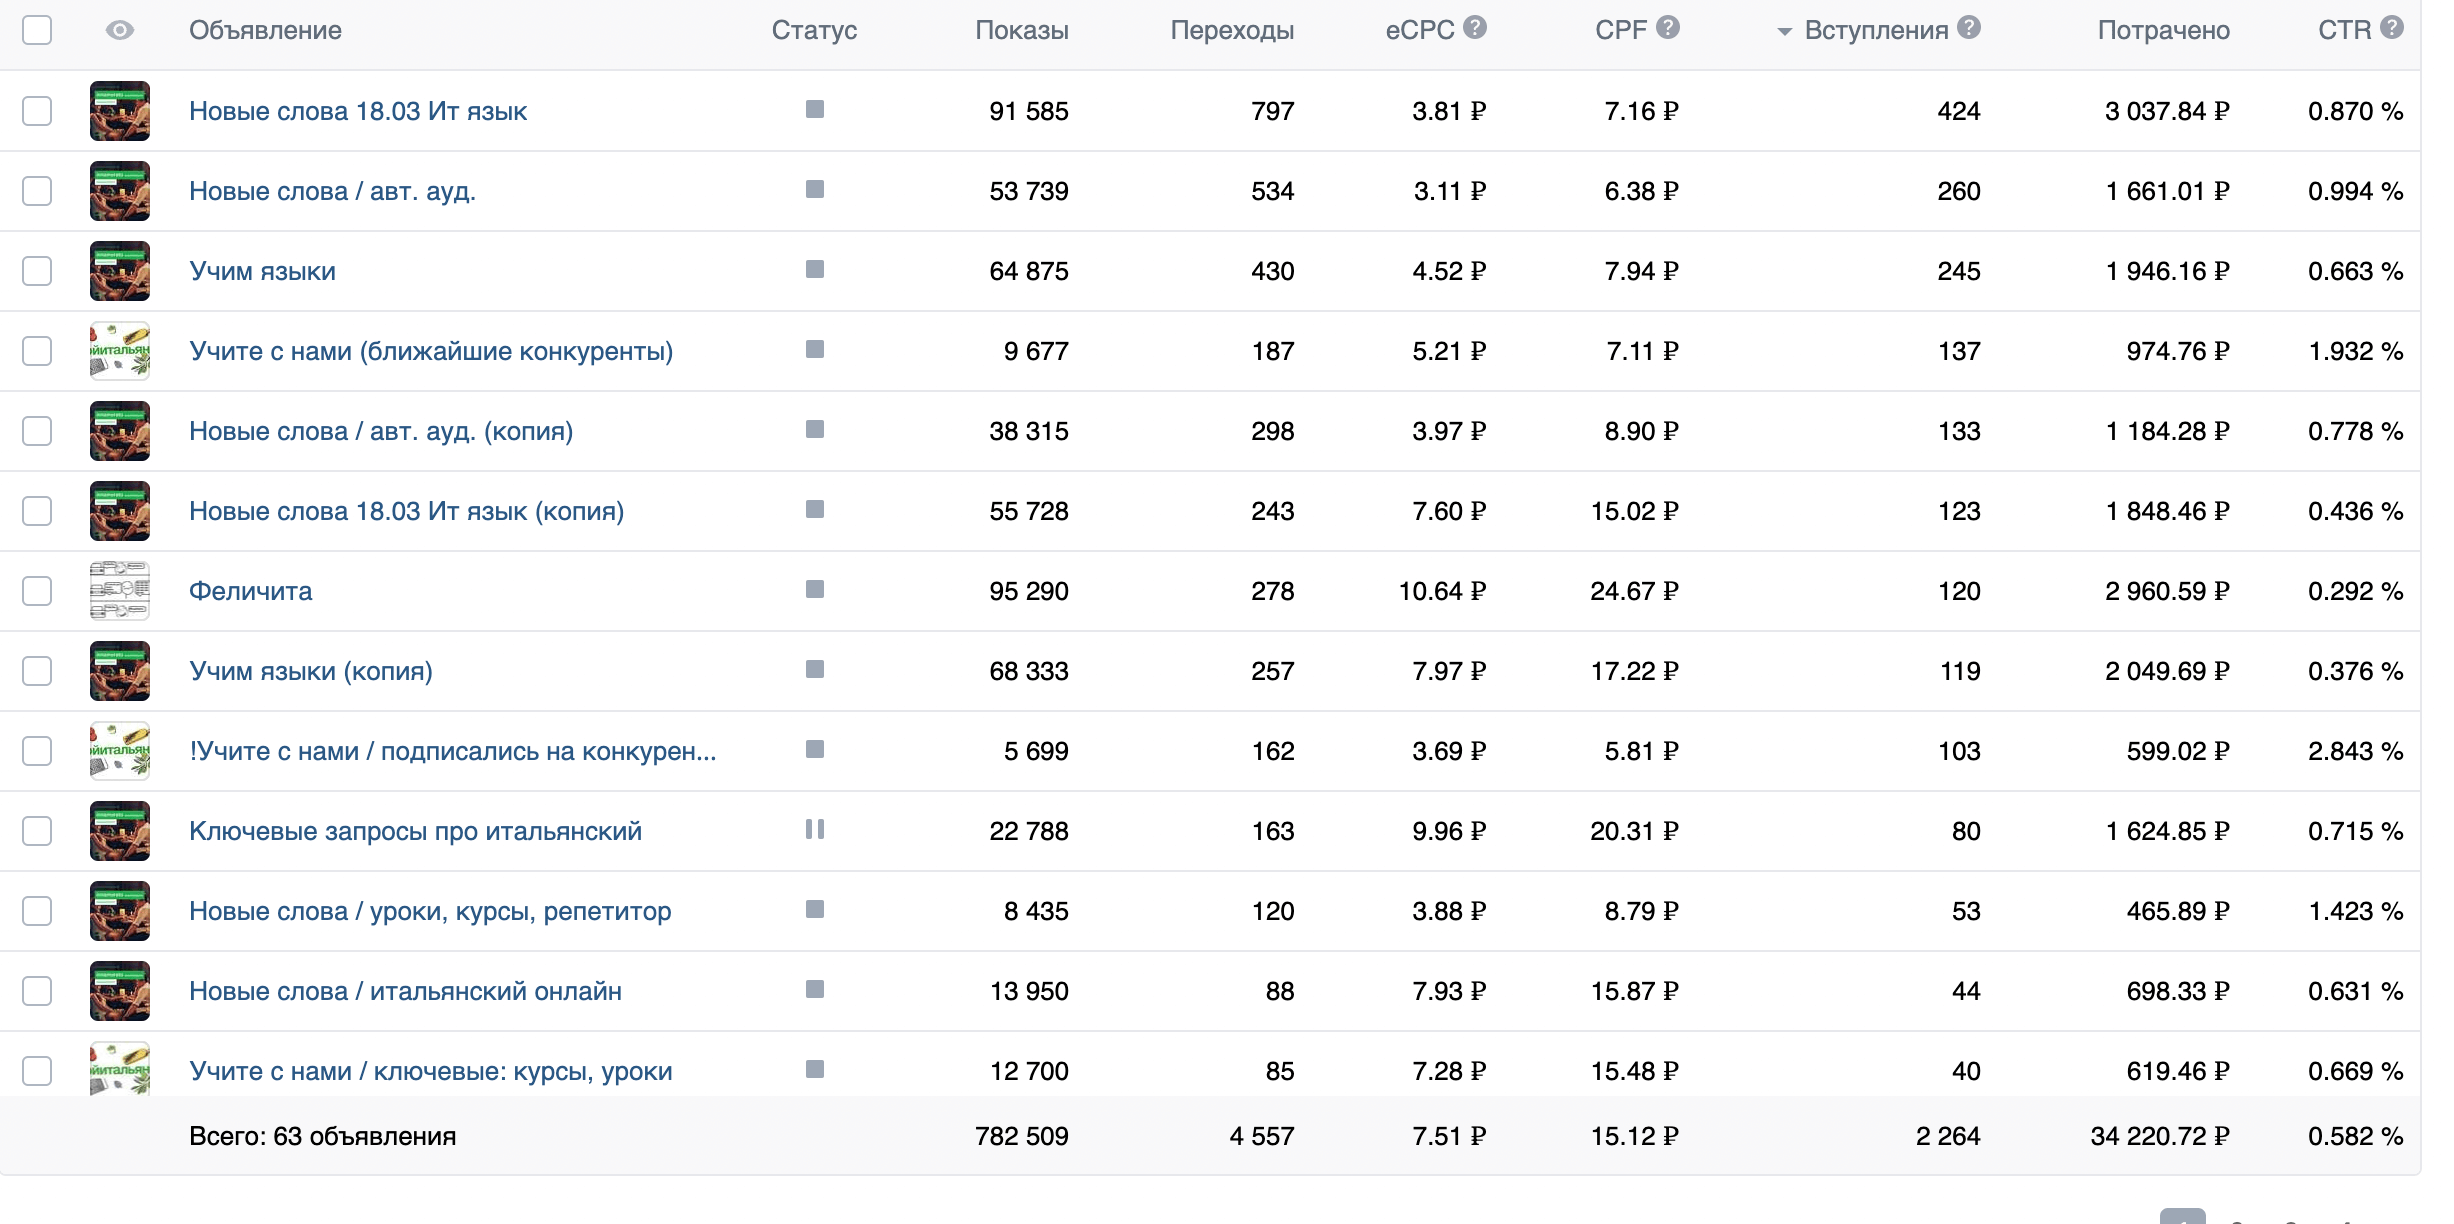Sort by Потрачено column header
Screen dimensions: 2454x1224
coord(2163,30)
